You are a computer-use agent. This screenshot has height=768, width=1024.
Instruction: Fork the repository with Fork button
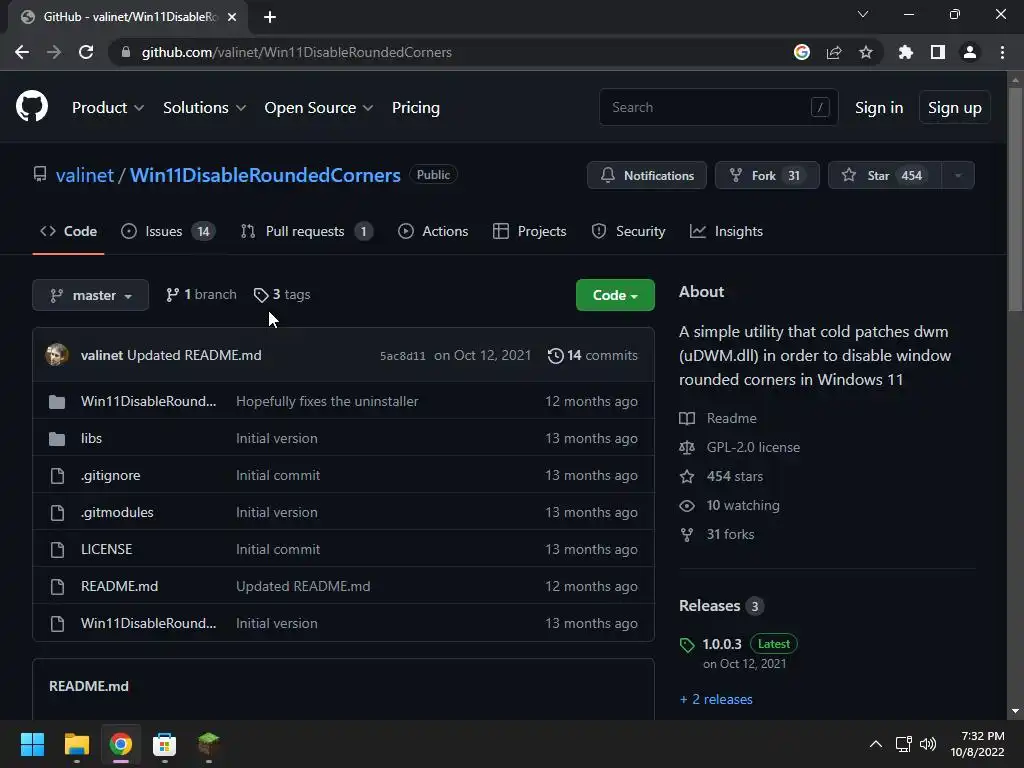tap(767, 175)
